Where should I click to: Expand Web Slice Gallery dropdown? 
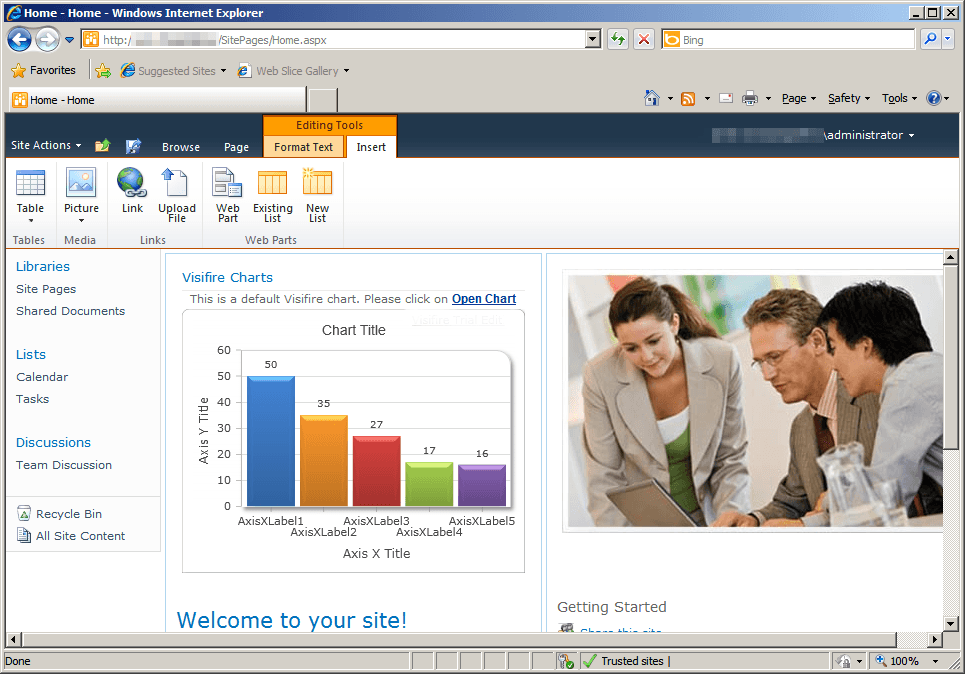tap(346, 71)
